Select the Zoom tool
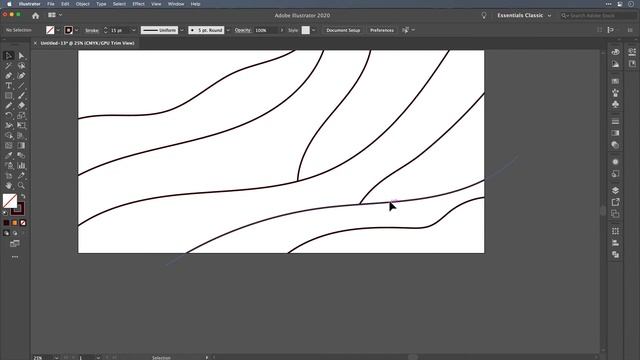The width and height of the screenshot is (640, 360). click(21, 185)
